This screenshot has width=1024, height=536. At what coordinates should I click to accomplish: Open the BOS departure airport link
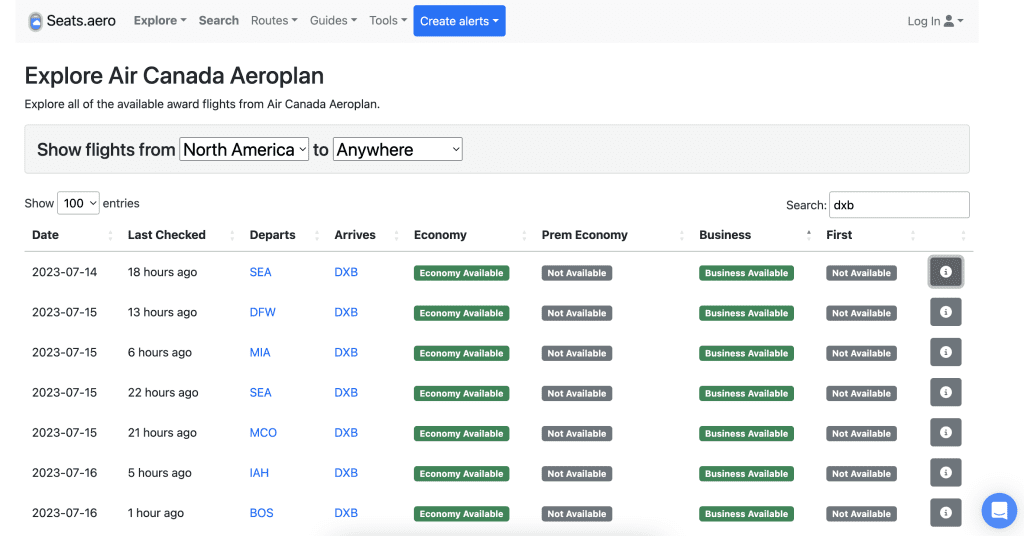pyautogui.click(x=261, y=513)
